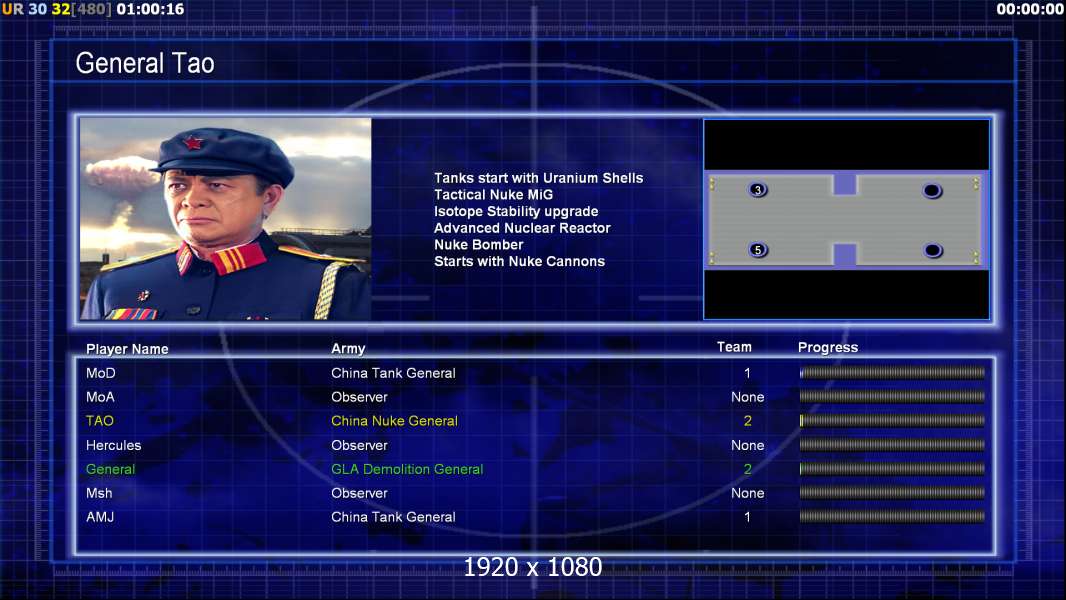
Task: Select the green player name General
Action: click(x=110, y=469)
